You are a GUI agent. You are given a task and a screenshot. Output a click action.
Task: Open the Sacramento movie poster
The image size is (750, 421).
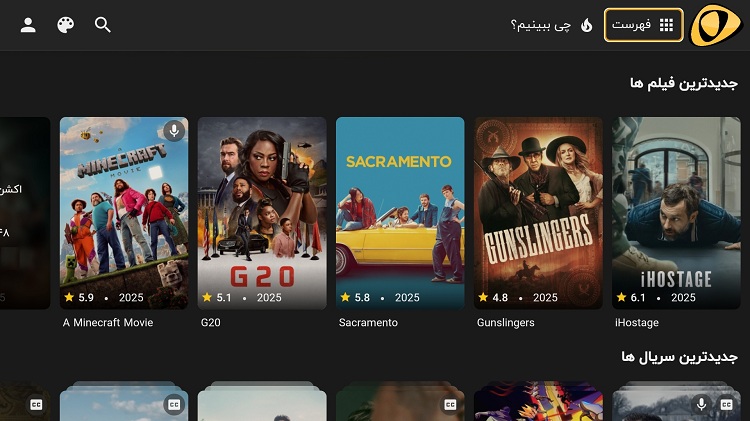coord(400,213)
